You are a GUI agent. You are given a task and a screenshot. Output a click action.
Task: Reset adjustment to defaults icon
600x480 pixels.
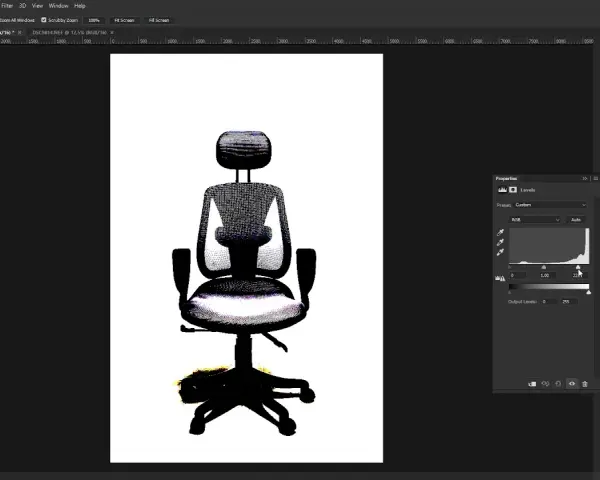tap(558, 384)
